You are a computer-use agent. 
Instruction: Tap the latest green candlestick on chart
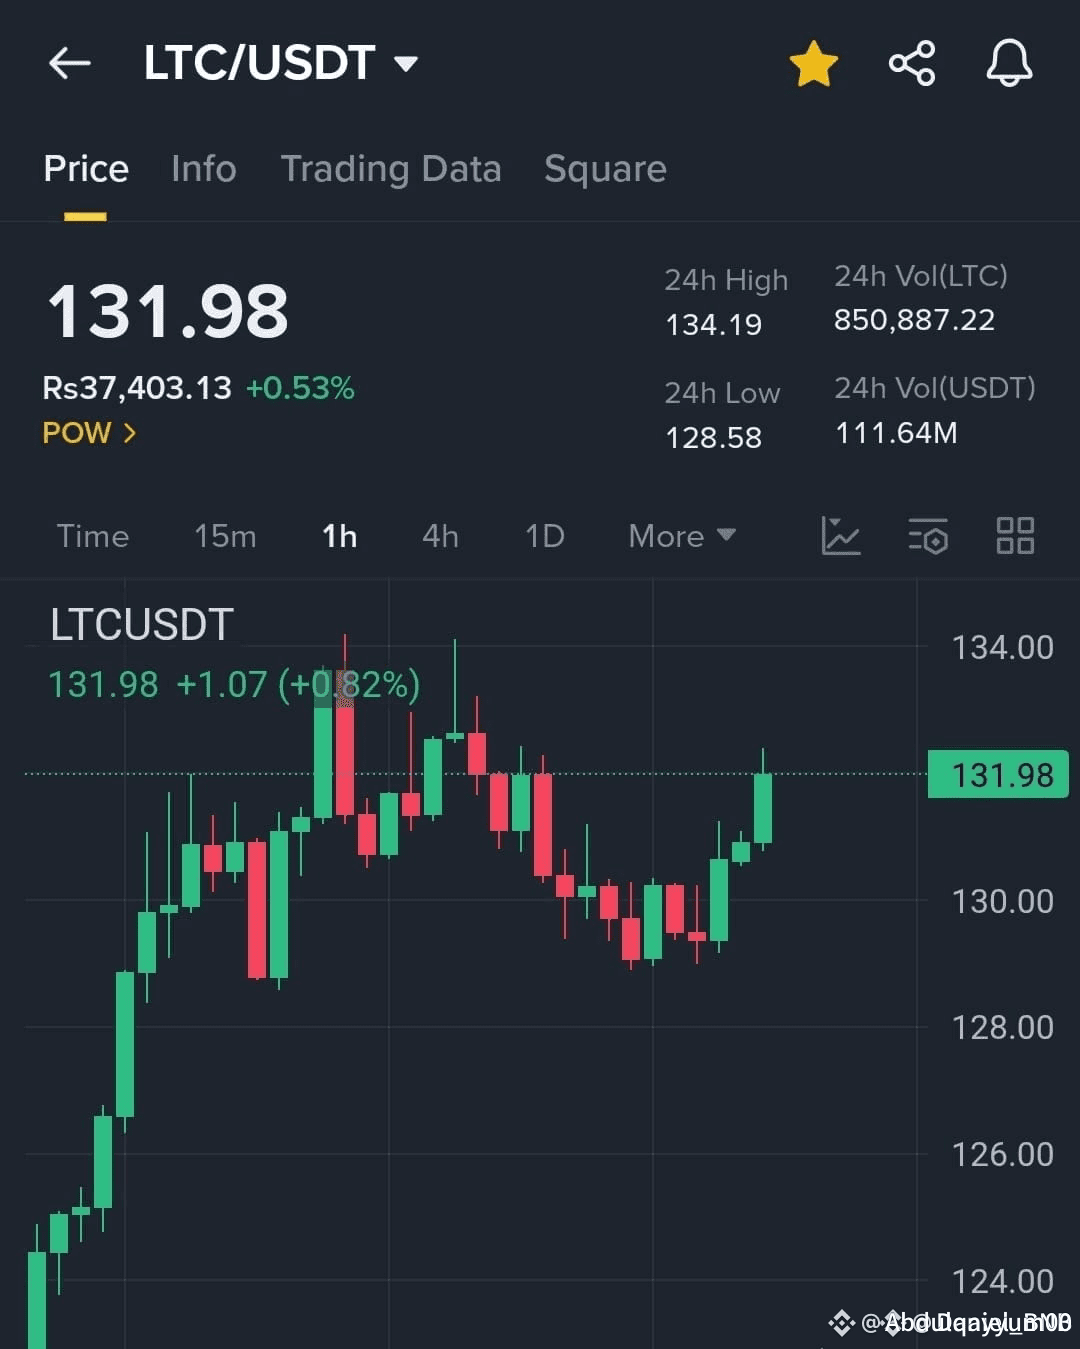pyautogui.click(x=763, y=808)
